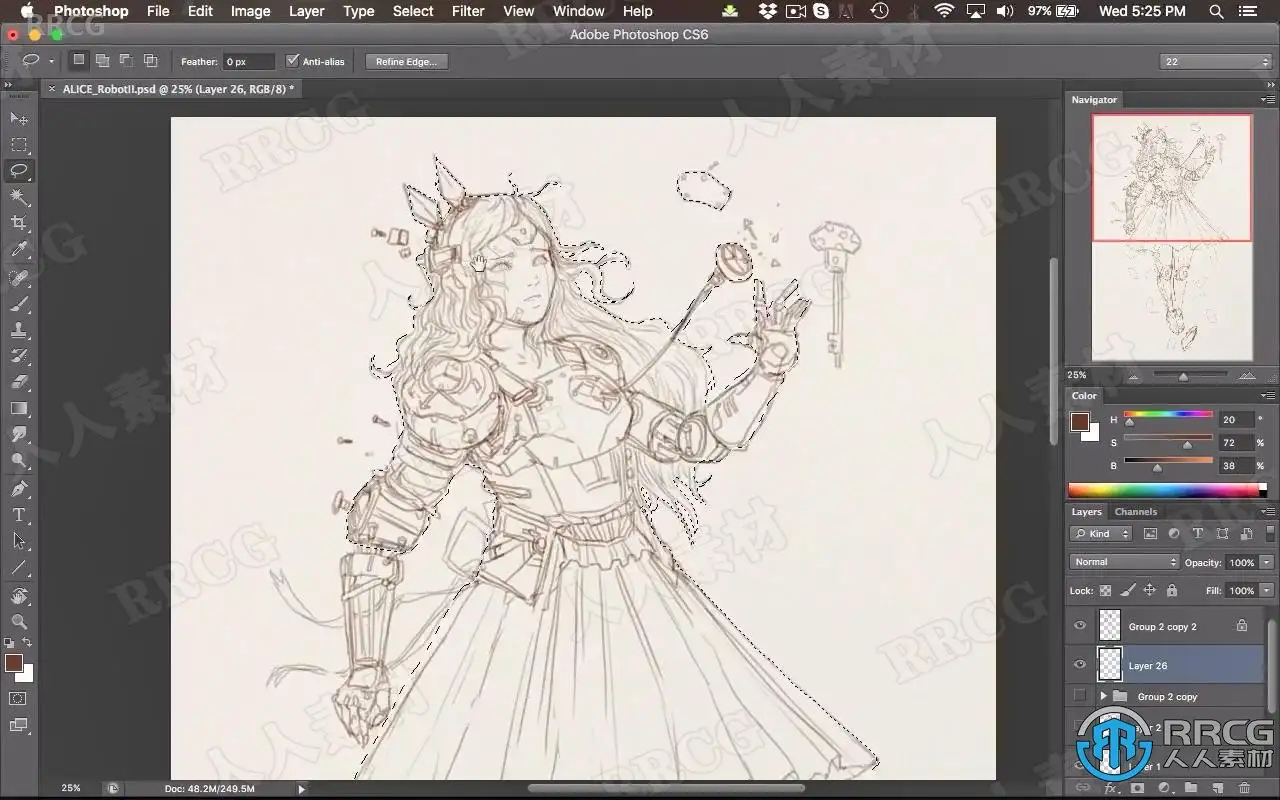Filter for pixel layers
This screenshot has height=800, width=1280.
[x=1150, y=534]
